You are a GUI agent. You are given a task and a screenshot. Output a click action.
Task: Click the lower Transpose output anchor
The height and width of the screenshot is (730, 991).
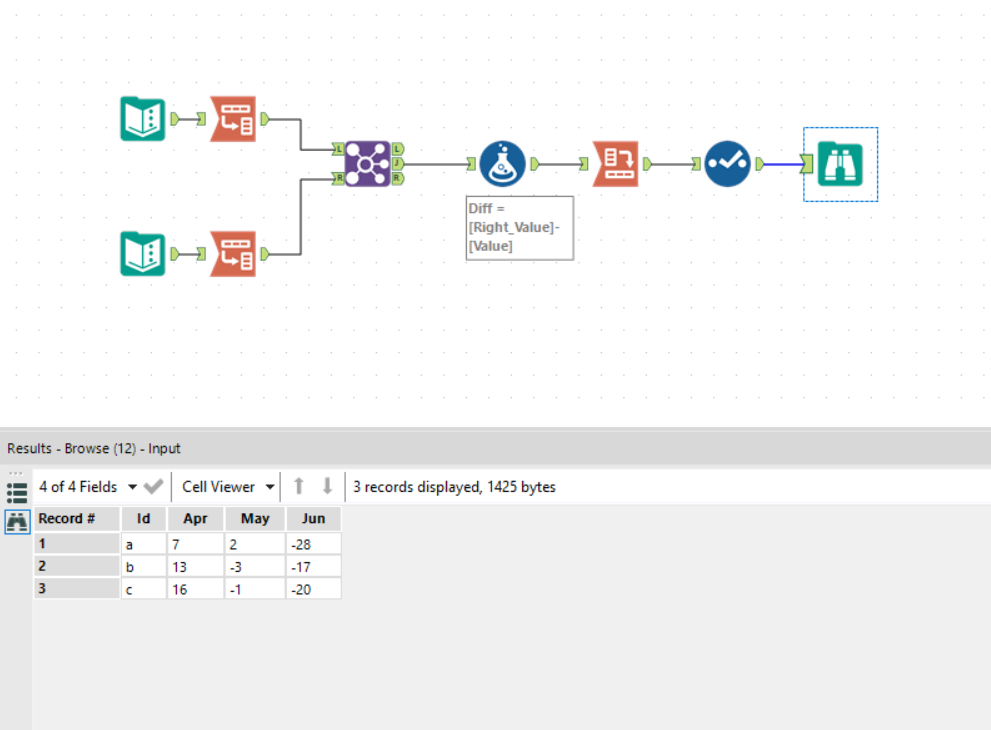[x=265, y=254]
